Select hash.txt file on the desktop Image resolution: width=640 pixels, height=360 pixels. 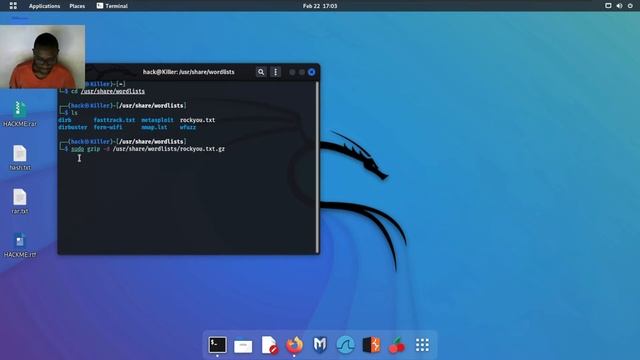(x=20, y=158)
